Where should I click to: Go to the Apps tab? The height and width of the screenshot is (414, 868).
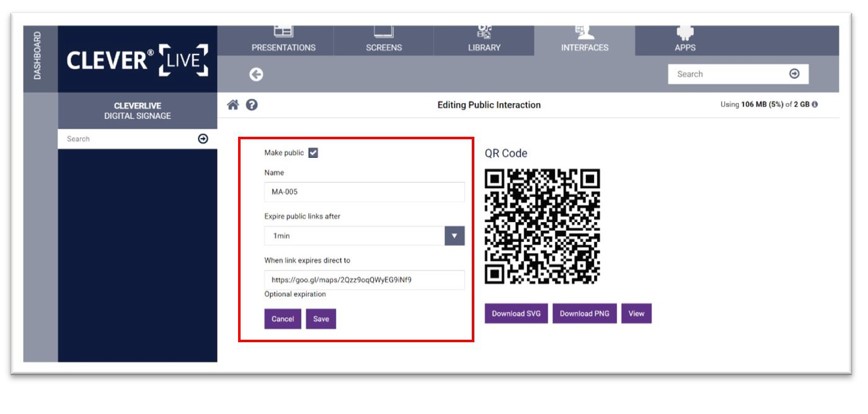[x=685, y=40]
